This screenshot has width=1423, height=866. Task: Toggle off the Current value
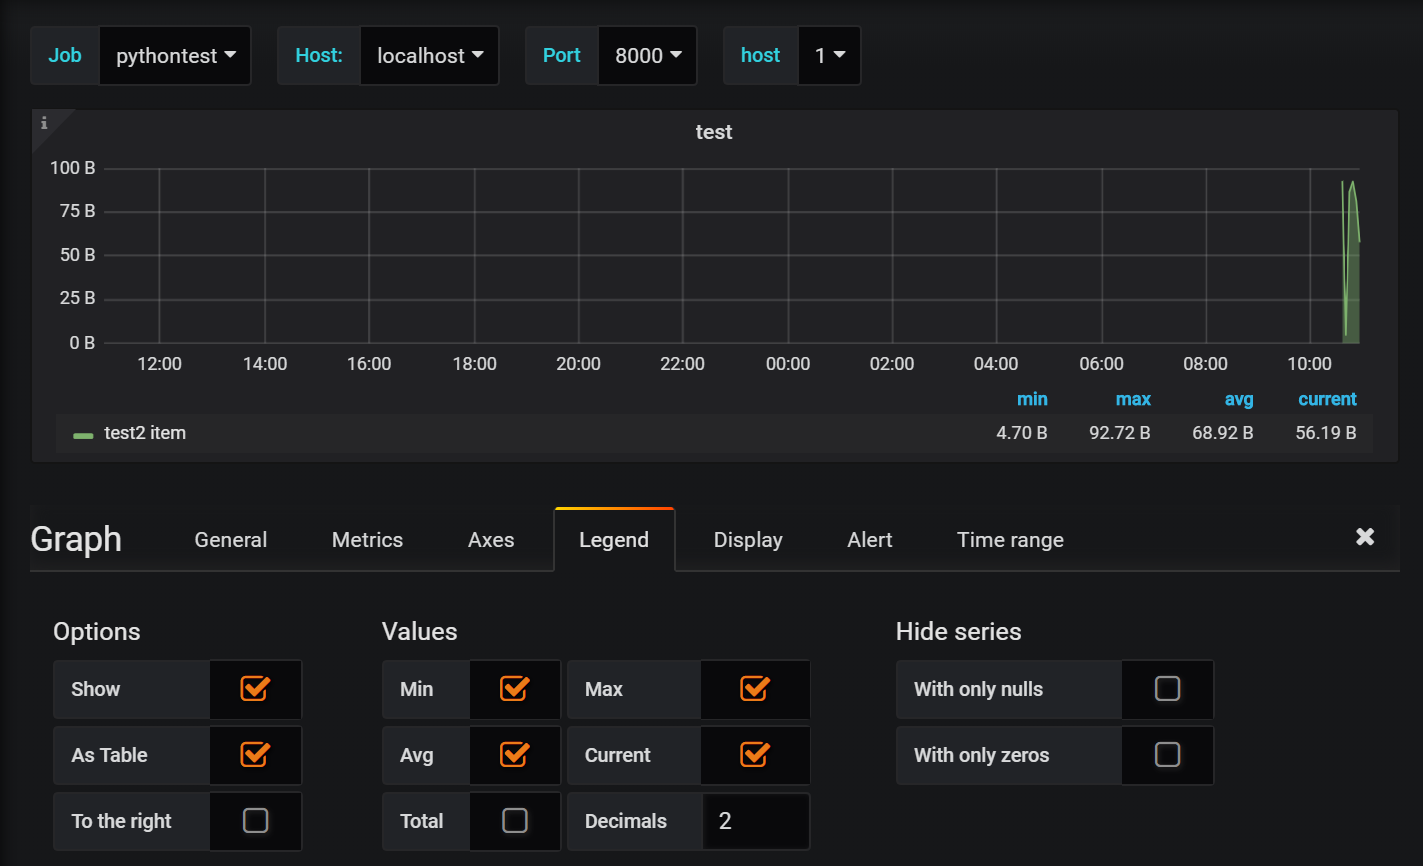(x=755, y=755)
